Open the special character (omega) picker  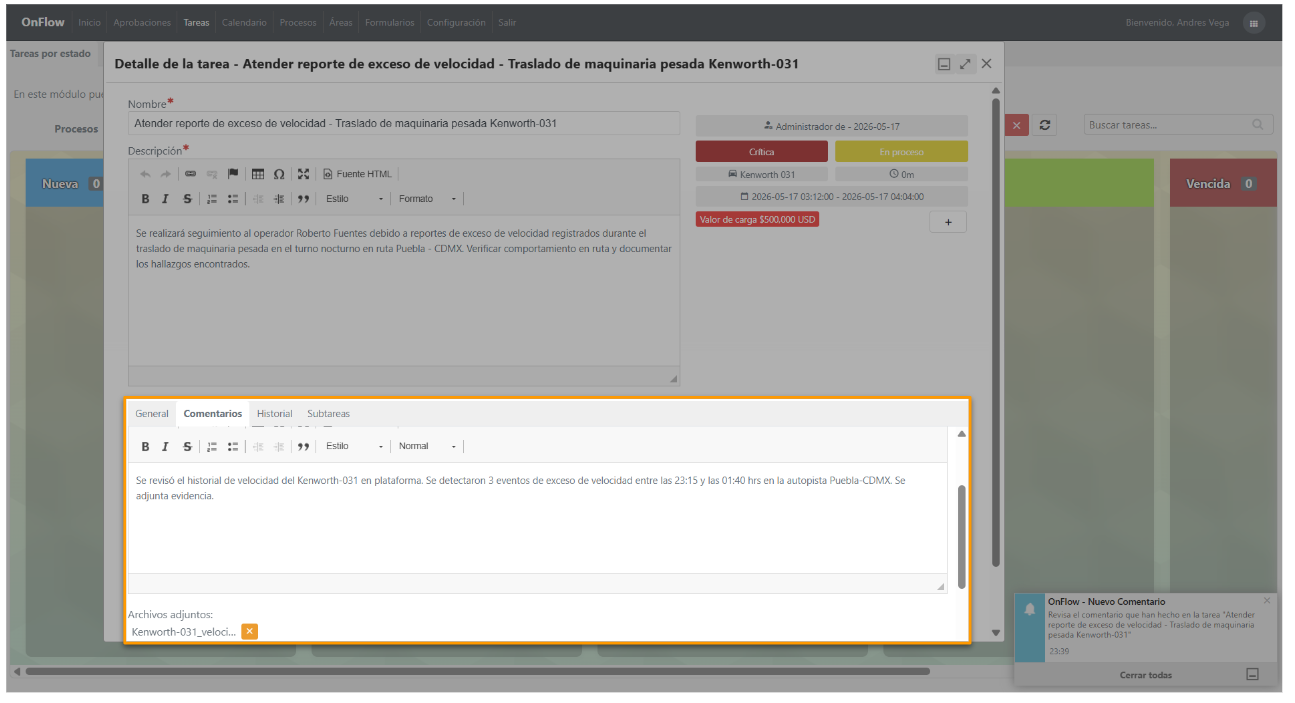tap(279, 174)
